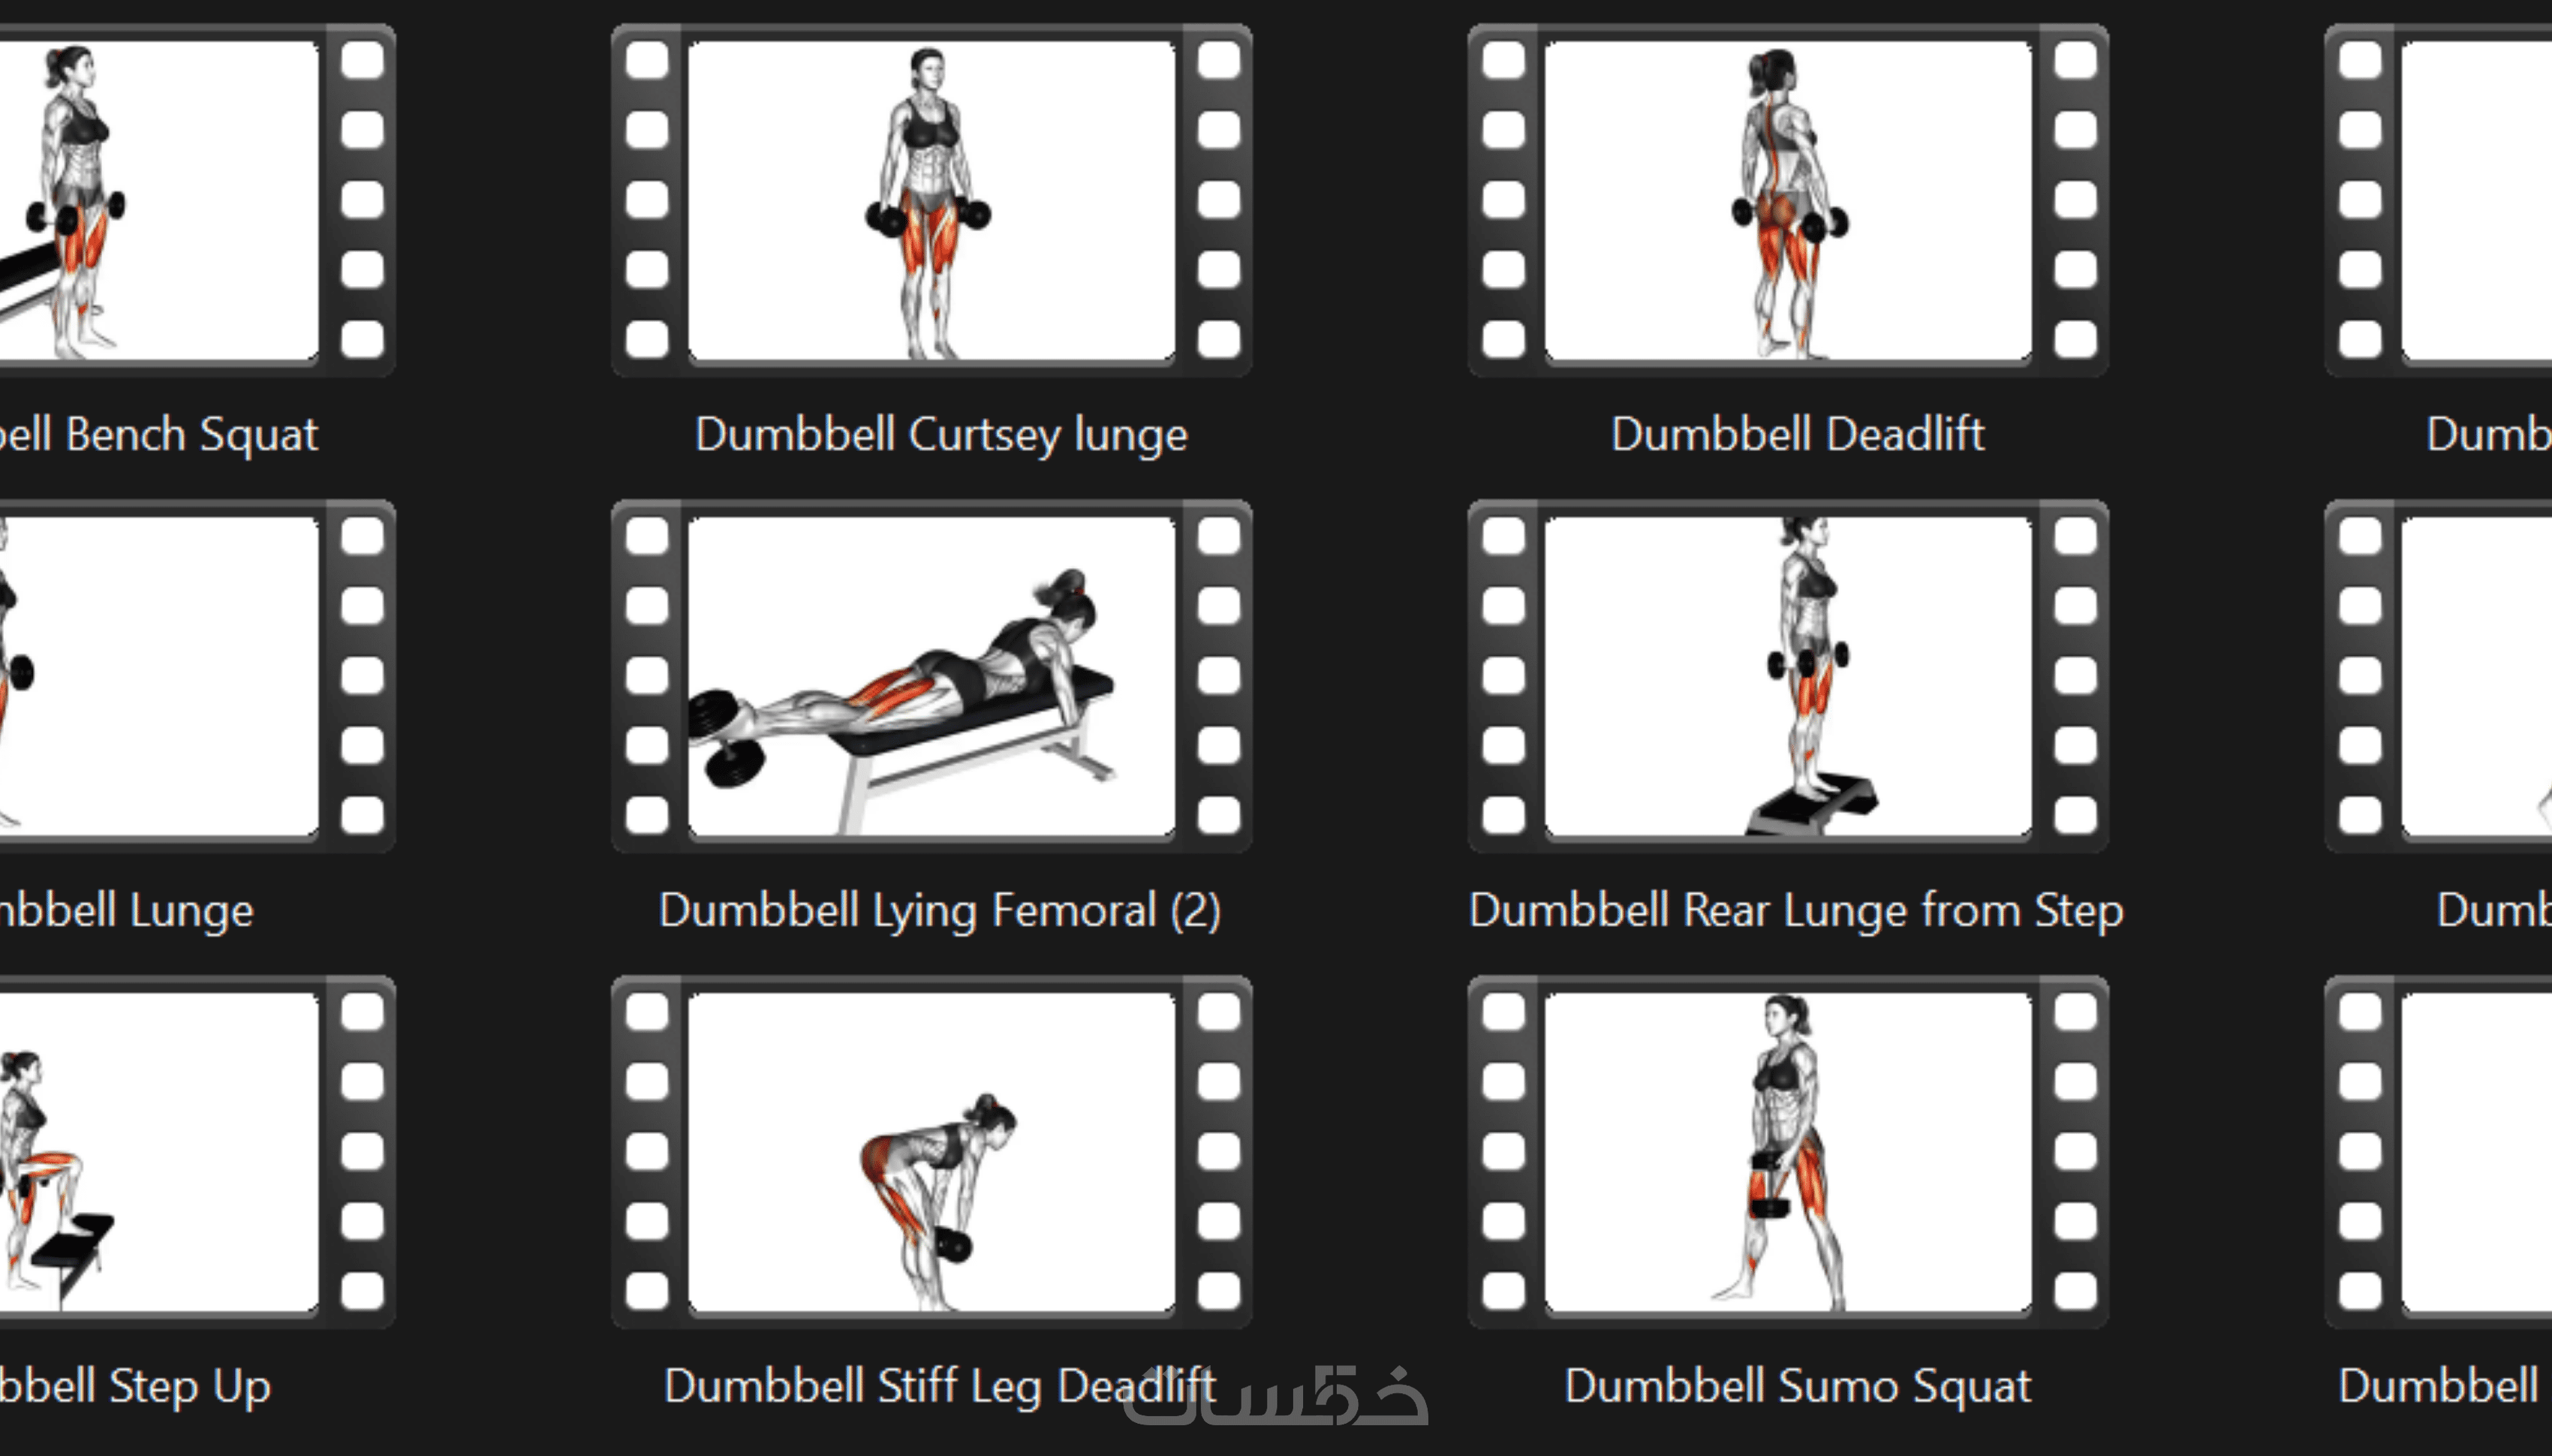Click the 'Dumbbell Curtsey lunge' file name

pyautogui.click(x=940, y=435)
